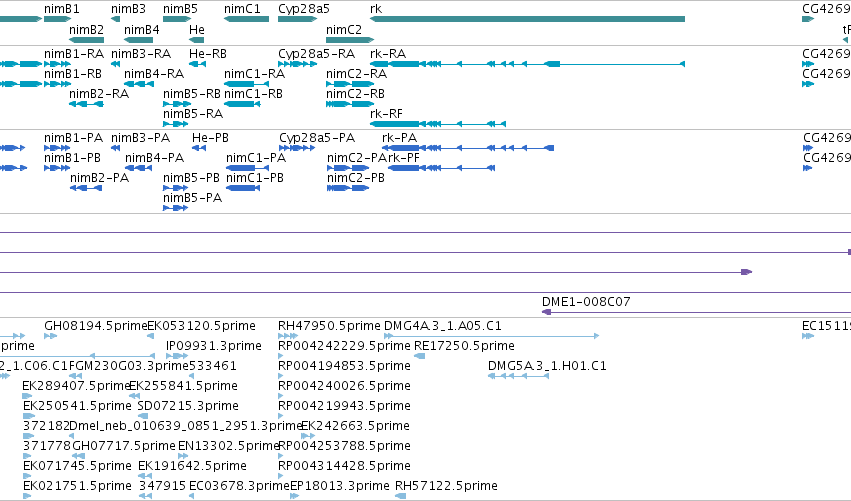The height and width of the screenshot is (501, 851).
Task: Click the RP004194853.5prime label
Action: (344, 366)
